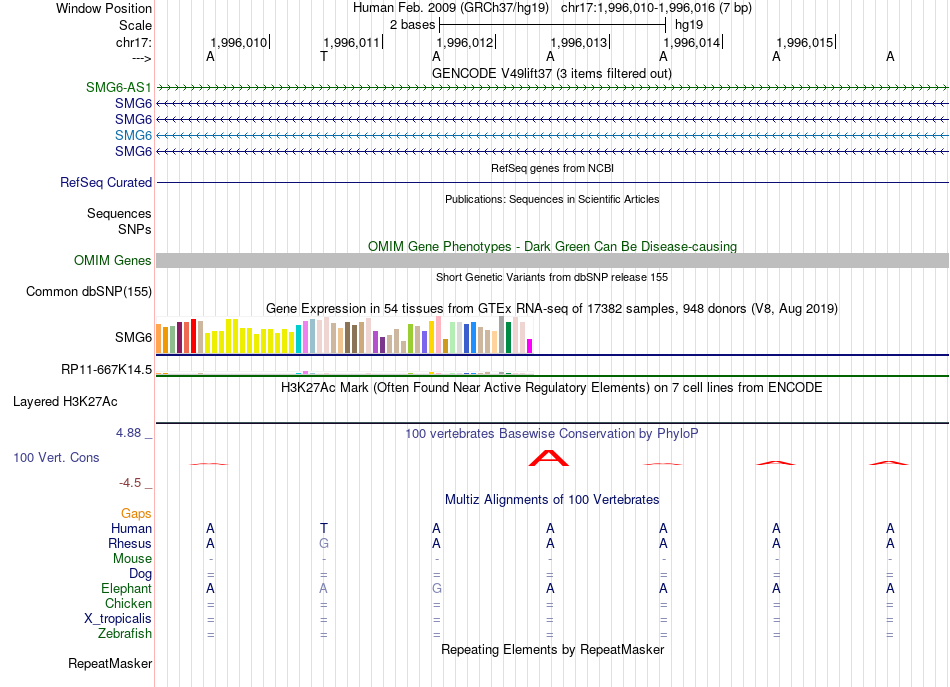The height and width of the screenshot is (687, 950).
Task: Click the faded A in Elephant row
Action: (324, 588)
